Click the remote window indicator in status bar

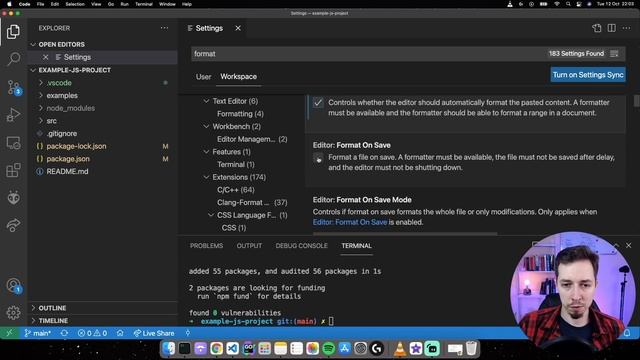pos(9,333)
